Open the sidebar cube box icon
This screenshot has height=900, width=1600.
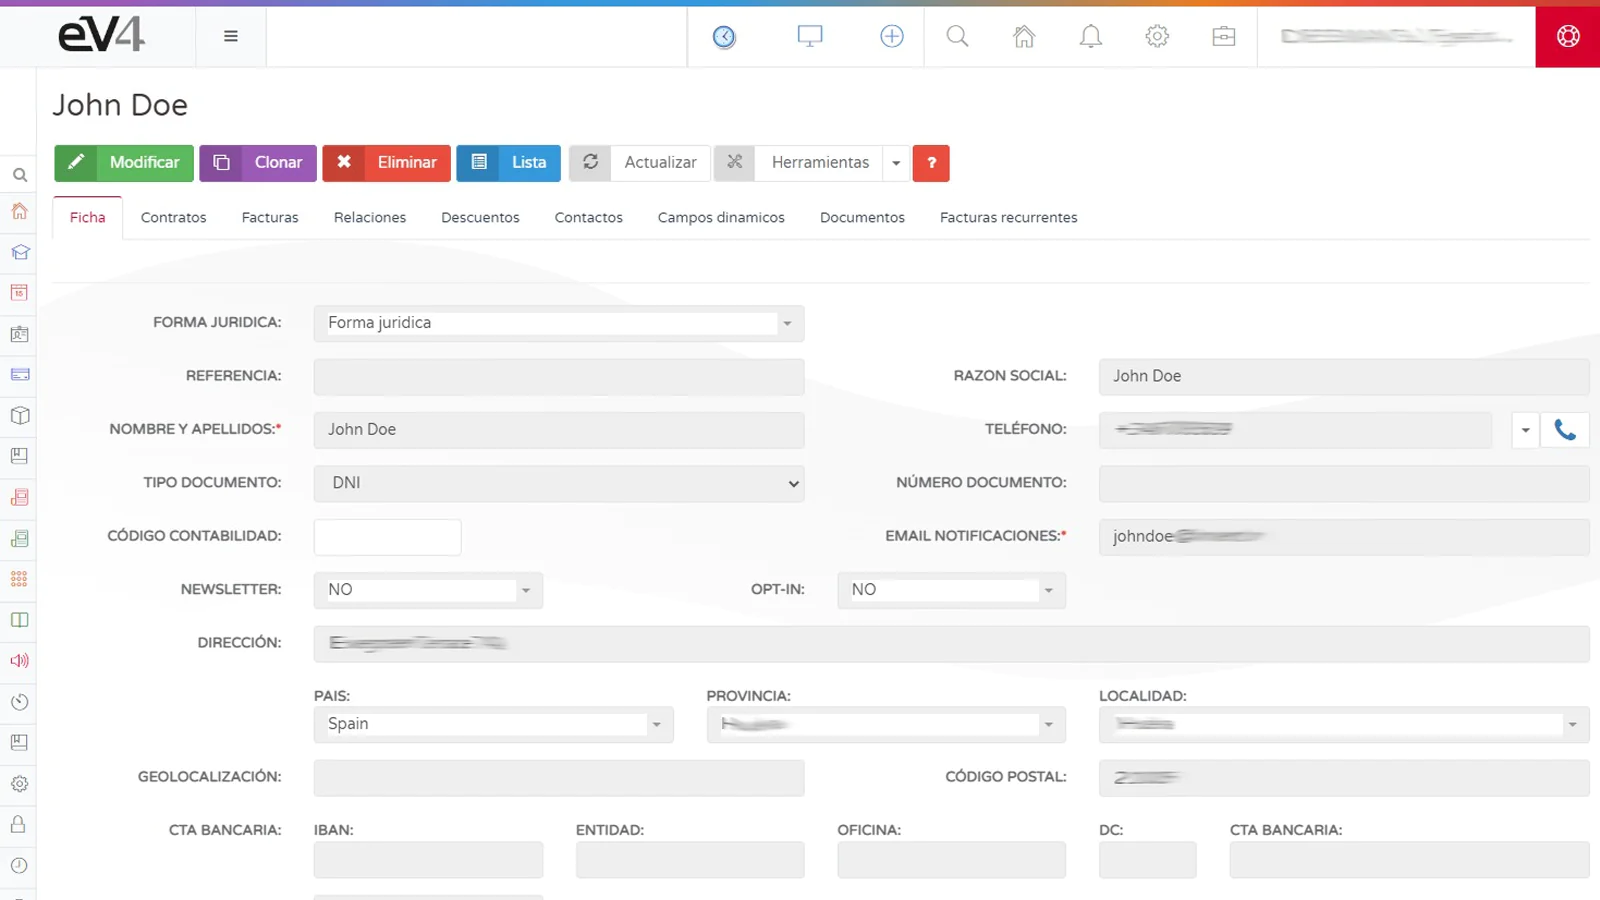coord(19,416)
